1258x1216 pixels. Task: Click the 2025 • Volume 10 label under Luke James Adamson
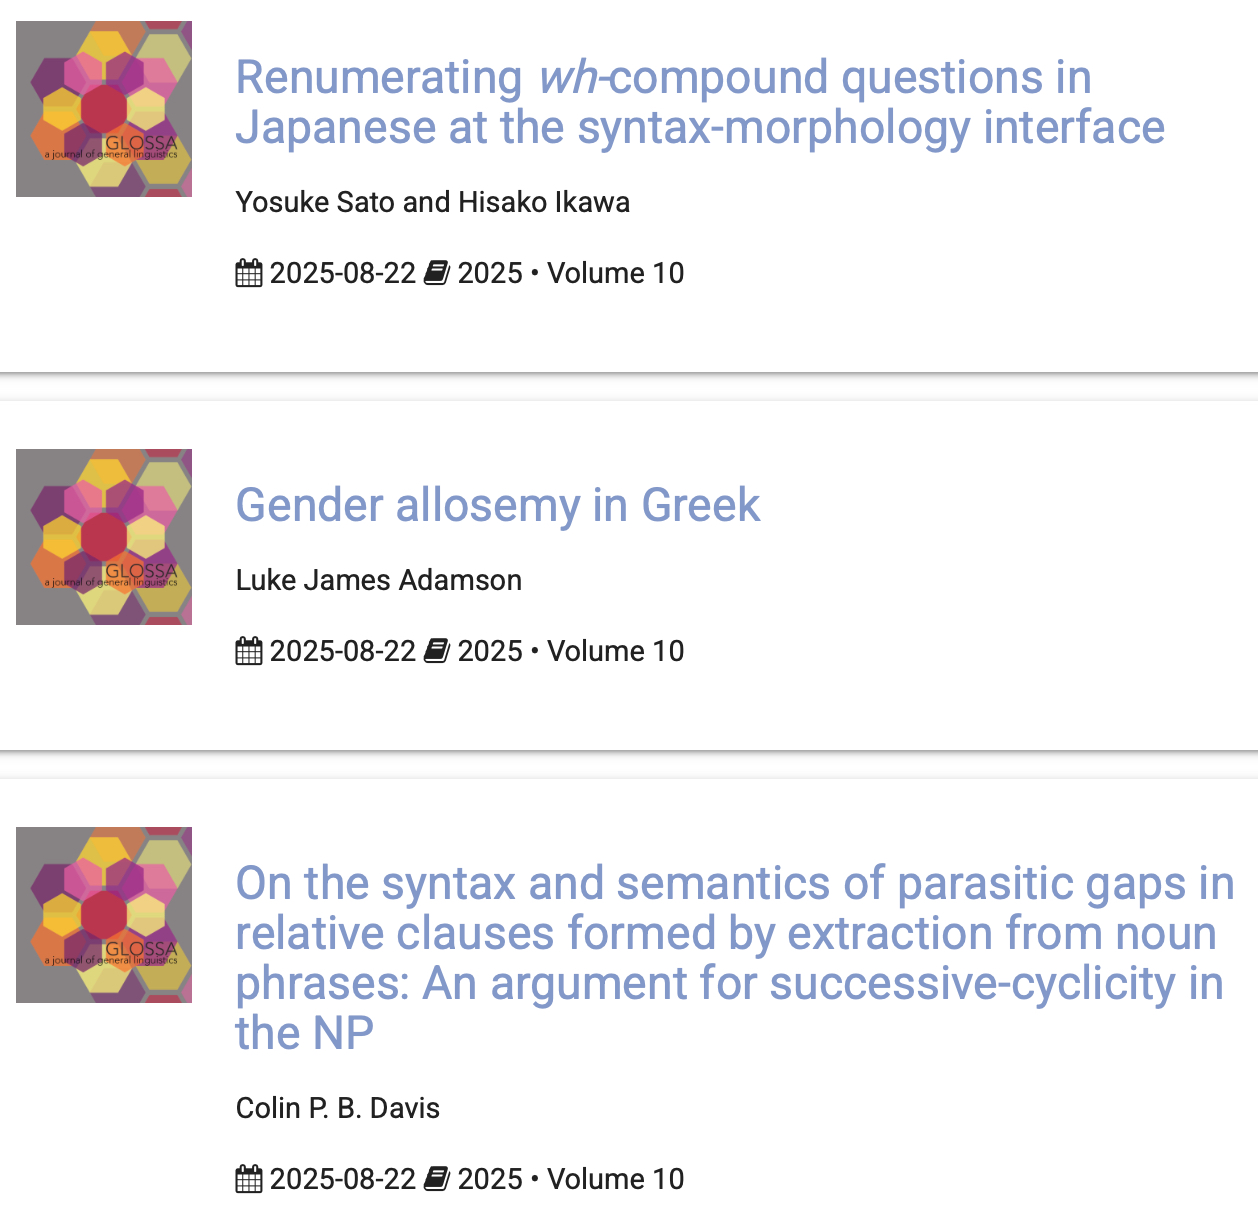click(x=571, y=651)
